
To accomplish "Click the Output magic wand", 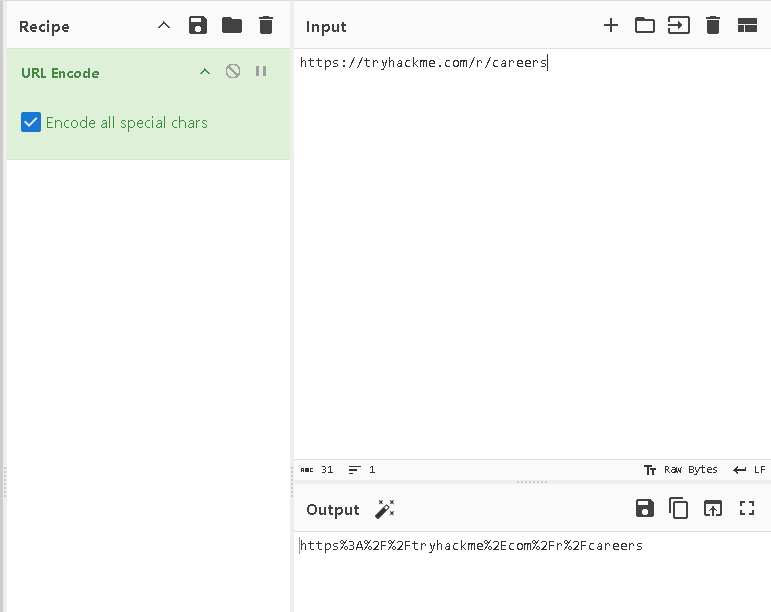I will [x=385, y=509].
